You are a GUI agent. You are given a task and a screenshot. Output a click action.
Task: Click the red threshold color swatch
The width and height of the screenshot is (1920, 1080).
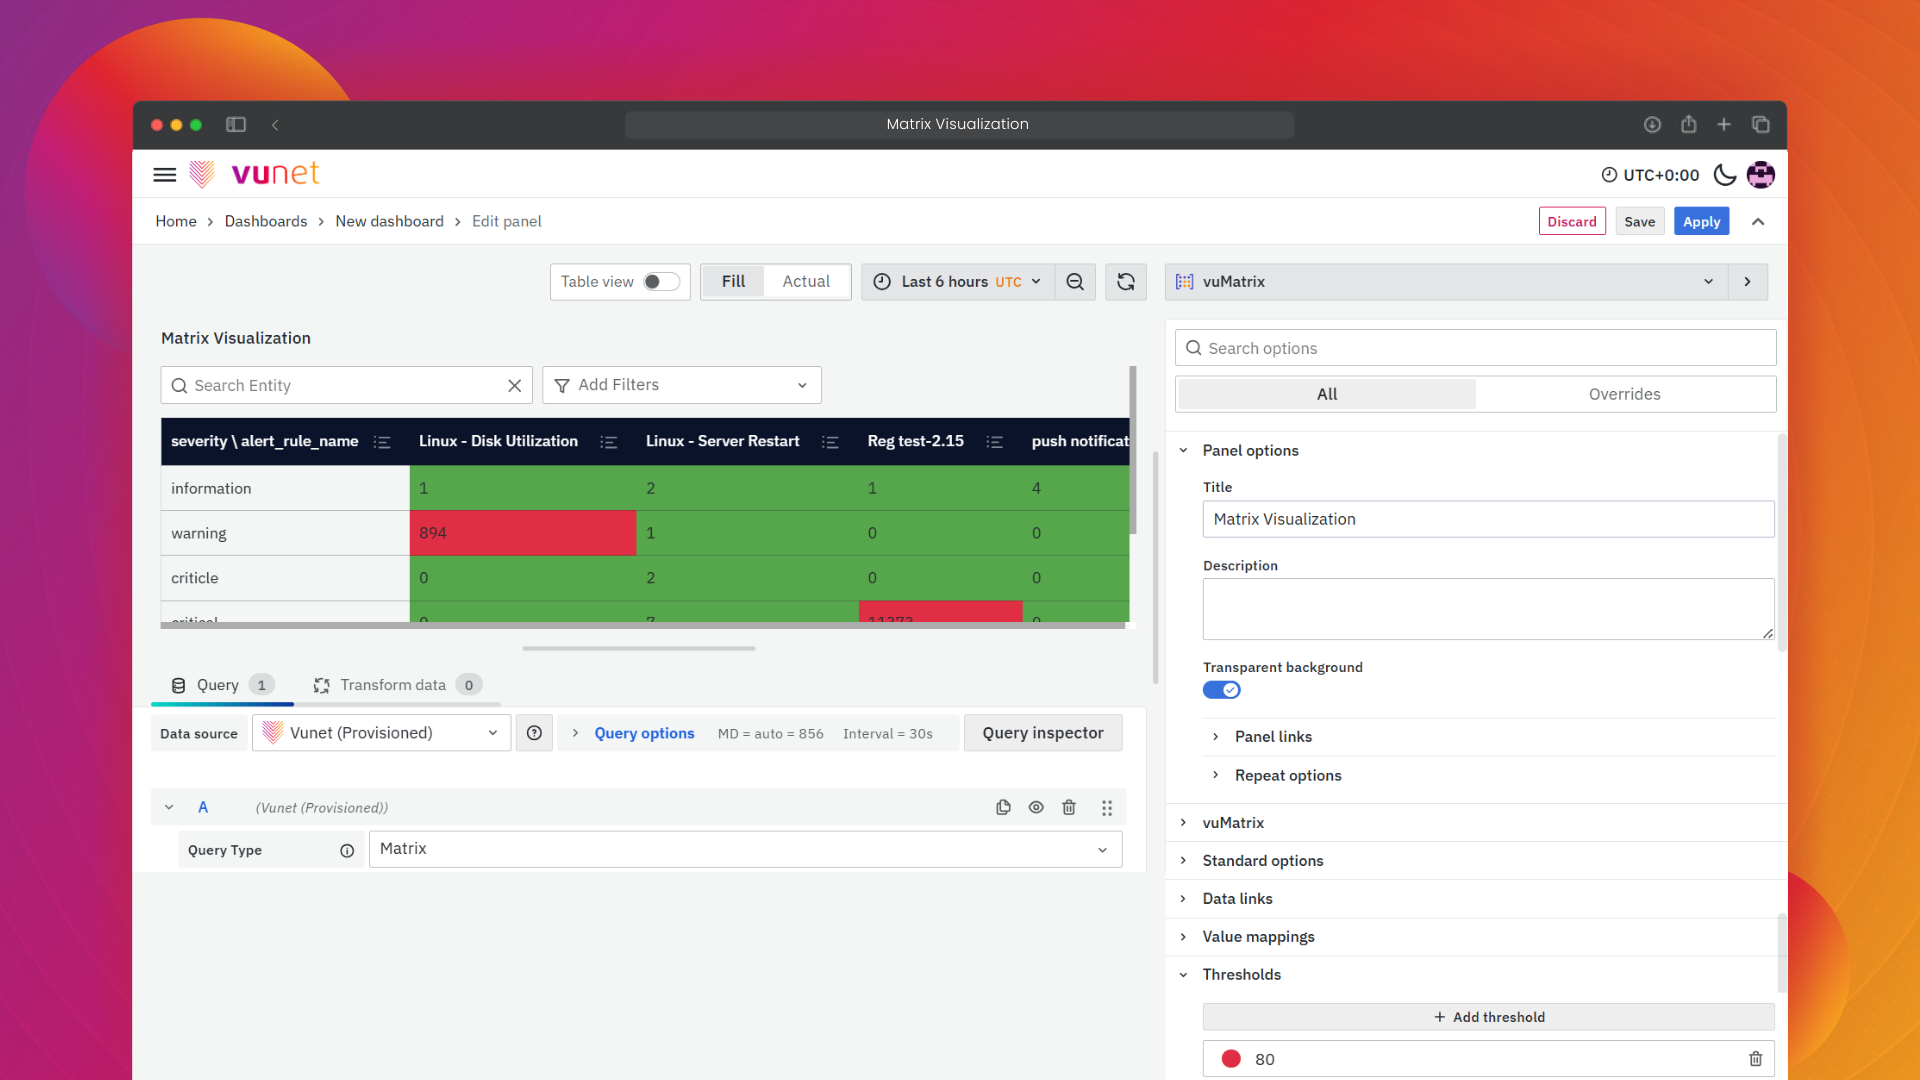tap(1231, 1059)
